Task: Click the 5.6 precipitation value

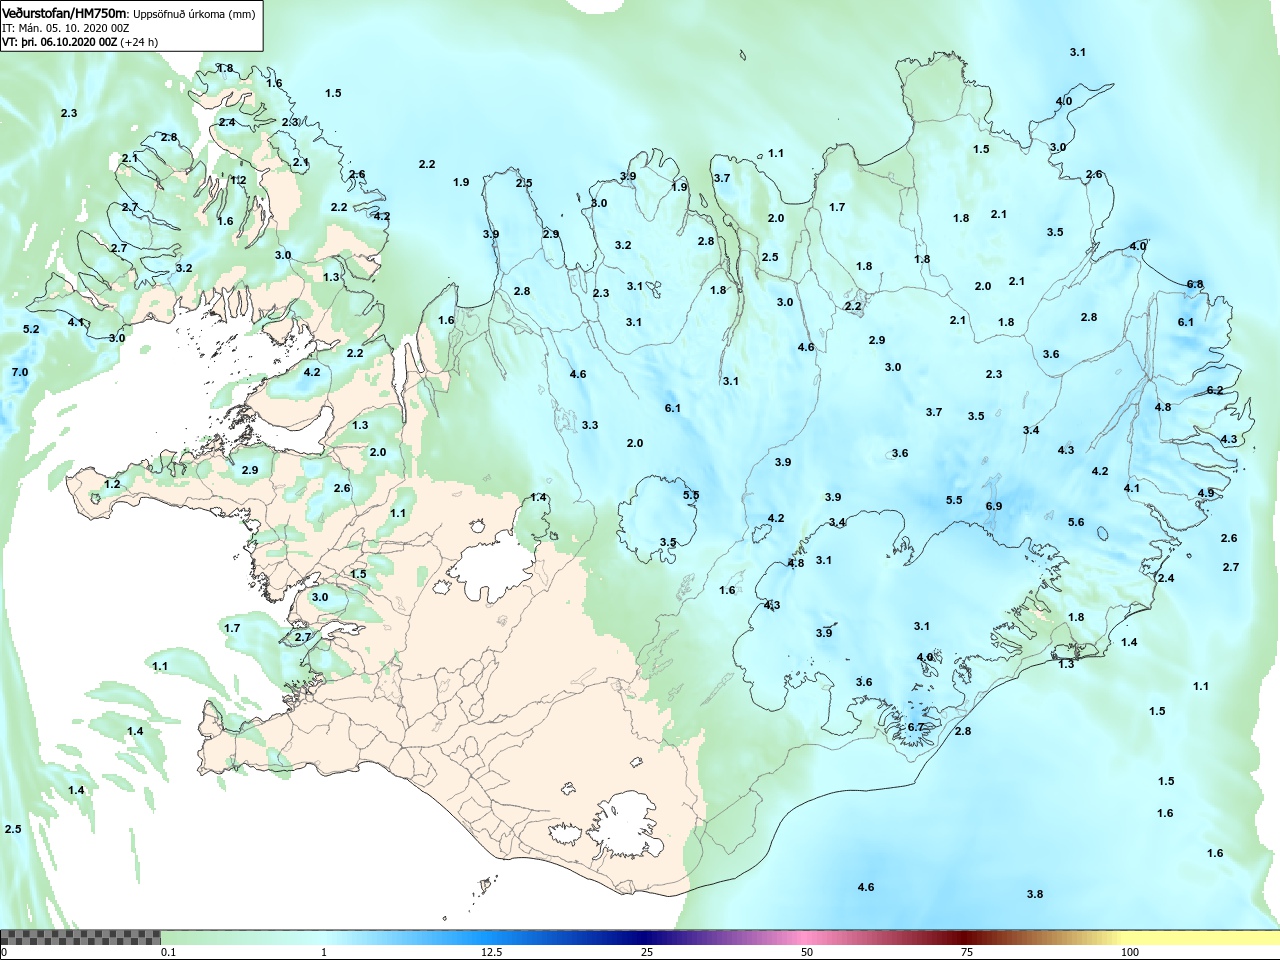Action: point(1075,522)
